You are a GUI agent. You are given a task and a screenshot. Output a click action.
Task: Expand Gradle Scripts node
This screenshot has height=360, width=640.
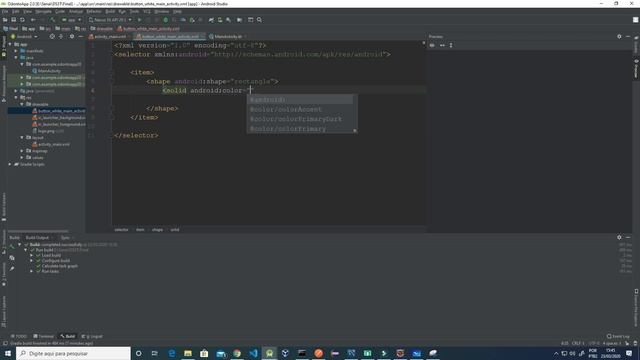tap(10, 164)
